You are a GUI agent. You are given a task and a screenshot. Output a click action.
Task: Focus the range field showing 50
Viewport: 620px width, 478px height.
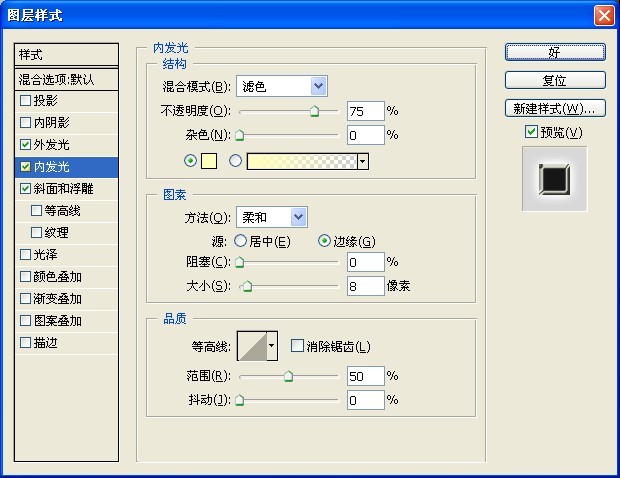[x=366, y=376]
